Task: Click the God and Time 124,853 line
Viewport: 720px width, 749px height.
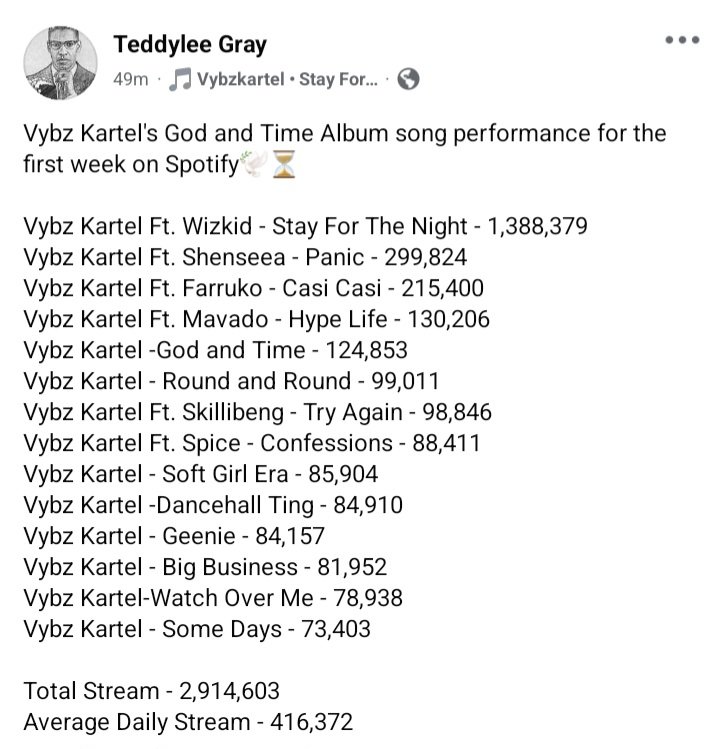Action: pyautogui.click(x=215, y=350)
